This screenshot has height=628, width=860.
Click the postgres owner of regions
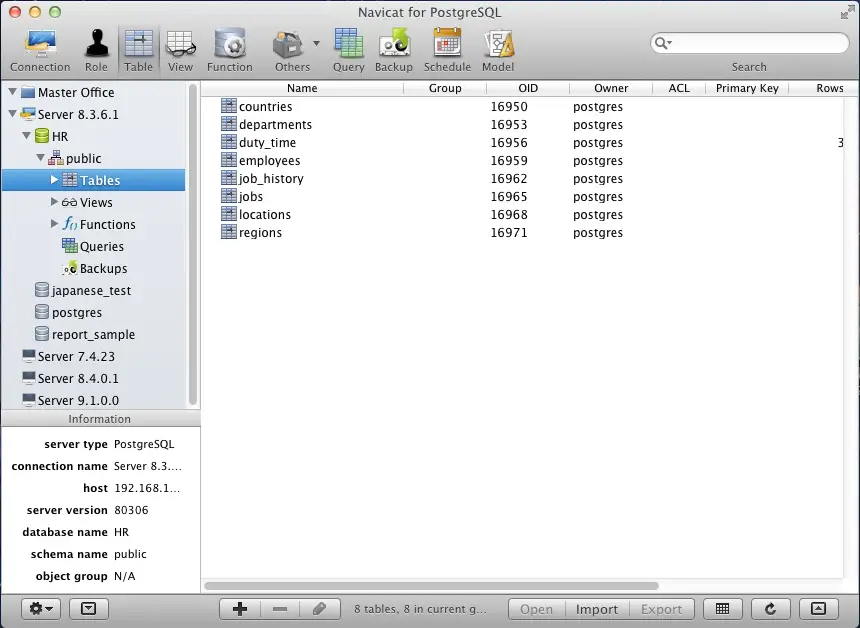point(598,233)
